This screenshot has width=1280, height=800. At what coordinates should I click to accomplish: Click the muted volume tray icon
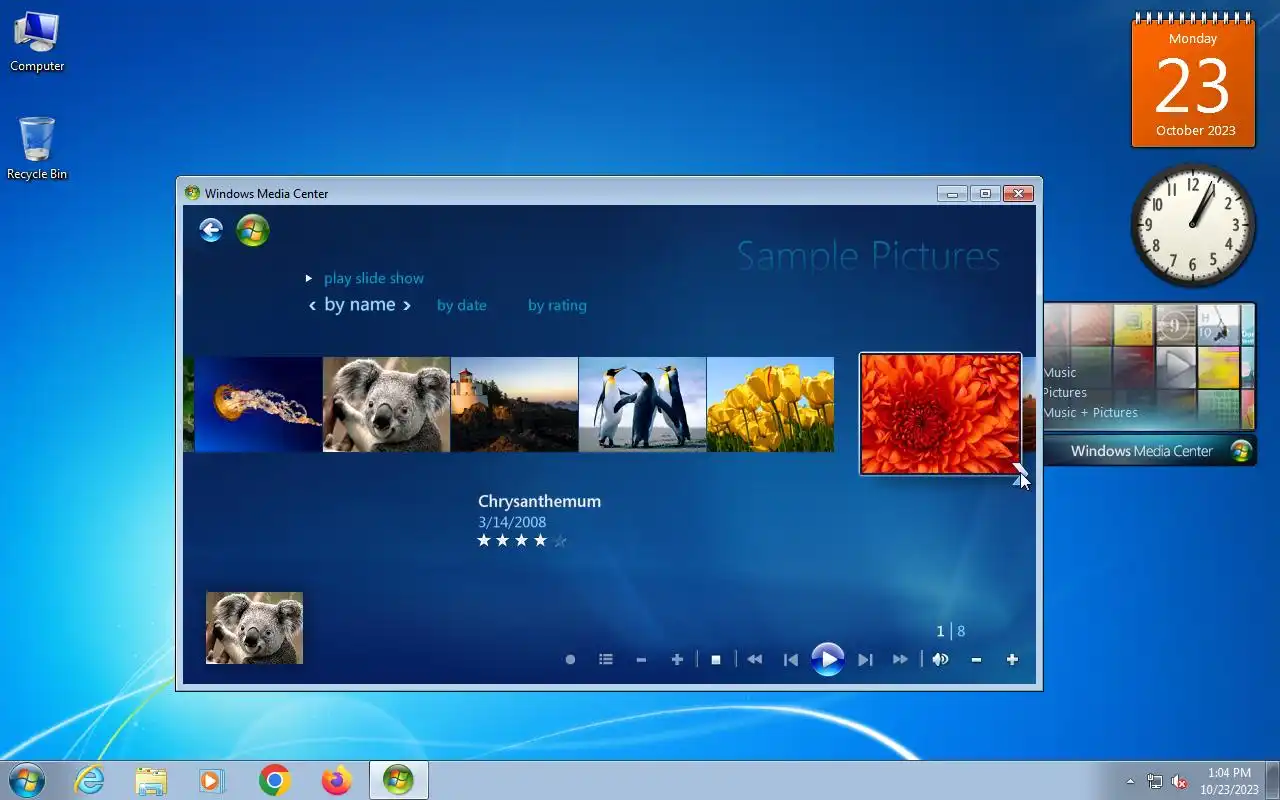click(1179, 781)
